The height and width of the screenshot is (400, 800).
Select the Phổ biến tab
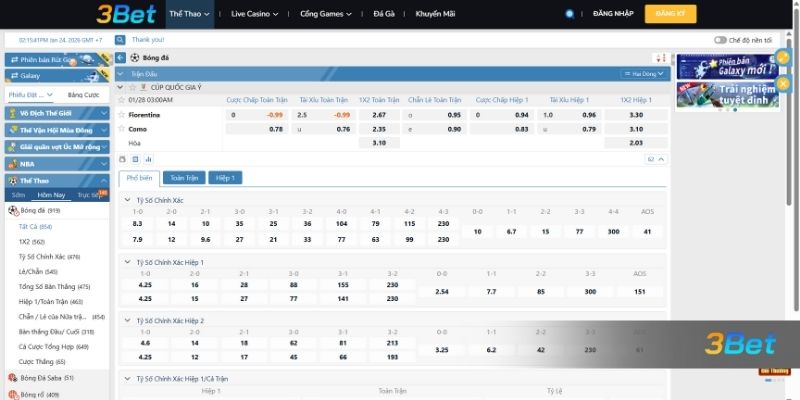tap(139, 178)
